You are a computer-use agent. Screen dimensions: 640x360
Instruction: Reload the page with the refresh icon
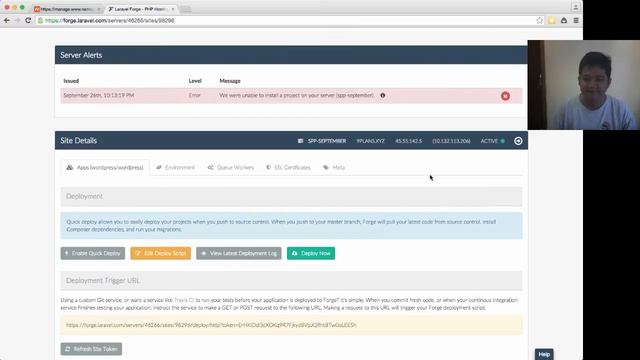tap(28, 20)
